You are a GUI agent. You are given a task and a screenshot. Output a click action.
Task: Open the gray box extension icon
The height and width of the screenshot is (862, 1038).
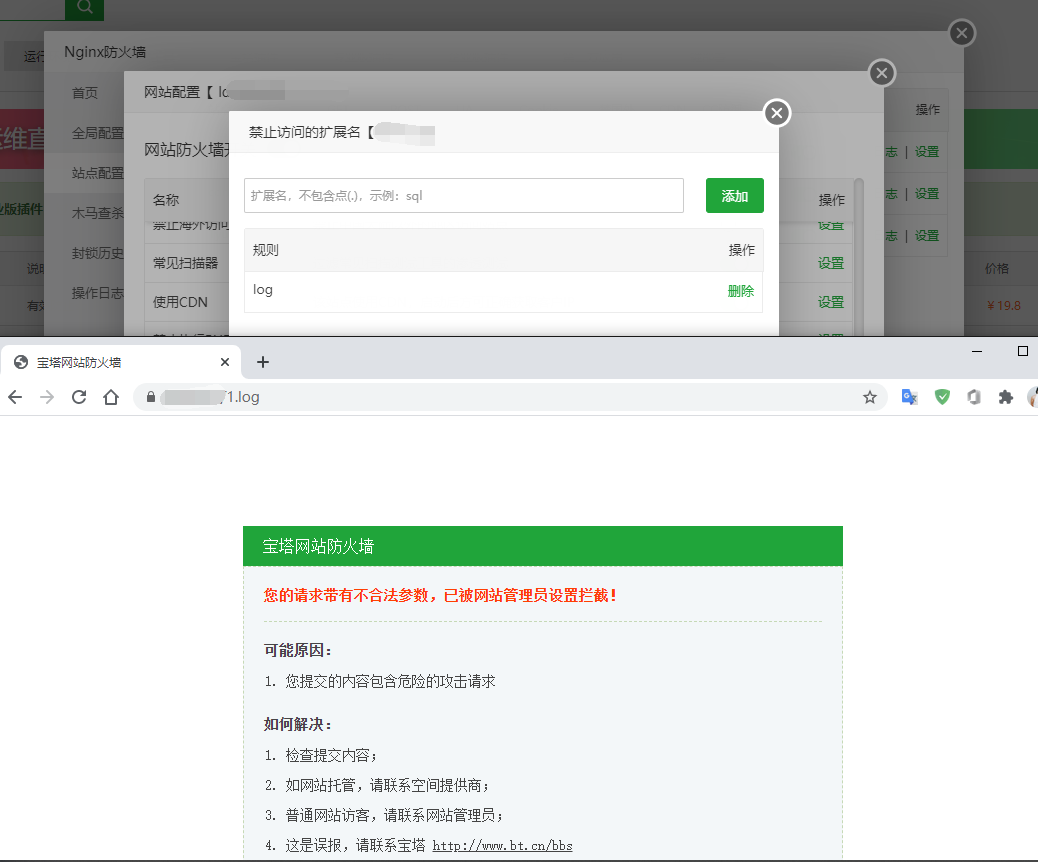coord(974,397)
